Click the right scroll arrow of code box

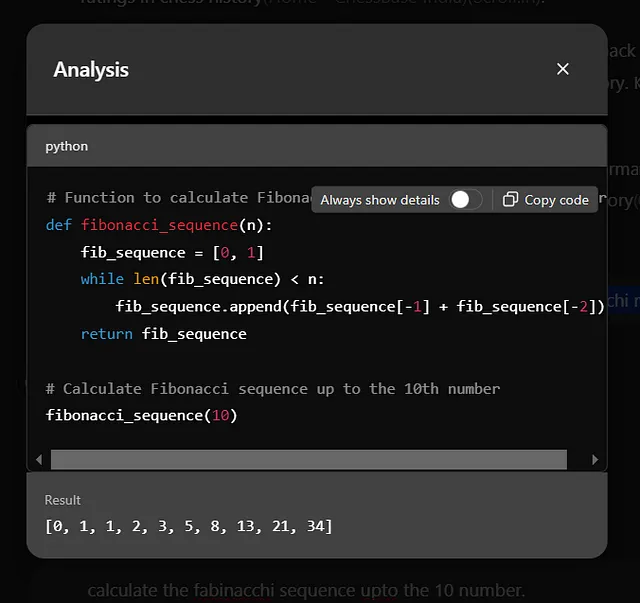click(595, 460)
